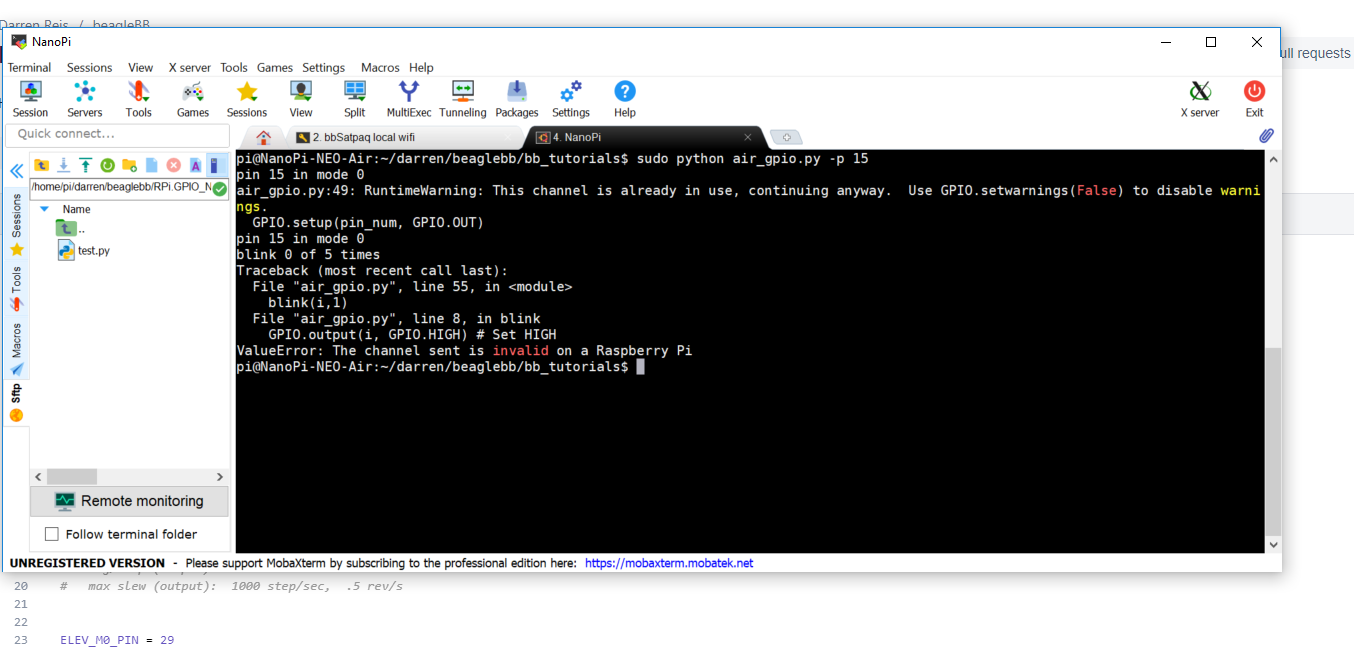Open the Macros menu
The height and width of the screenshot is (649, 1354).
tap(379, 68)
